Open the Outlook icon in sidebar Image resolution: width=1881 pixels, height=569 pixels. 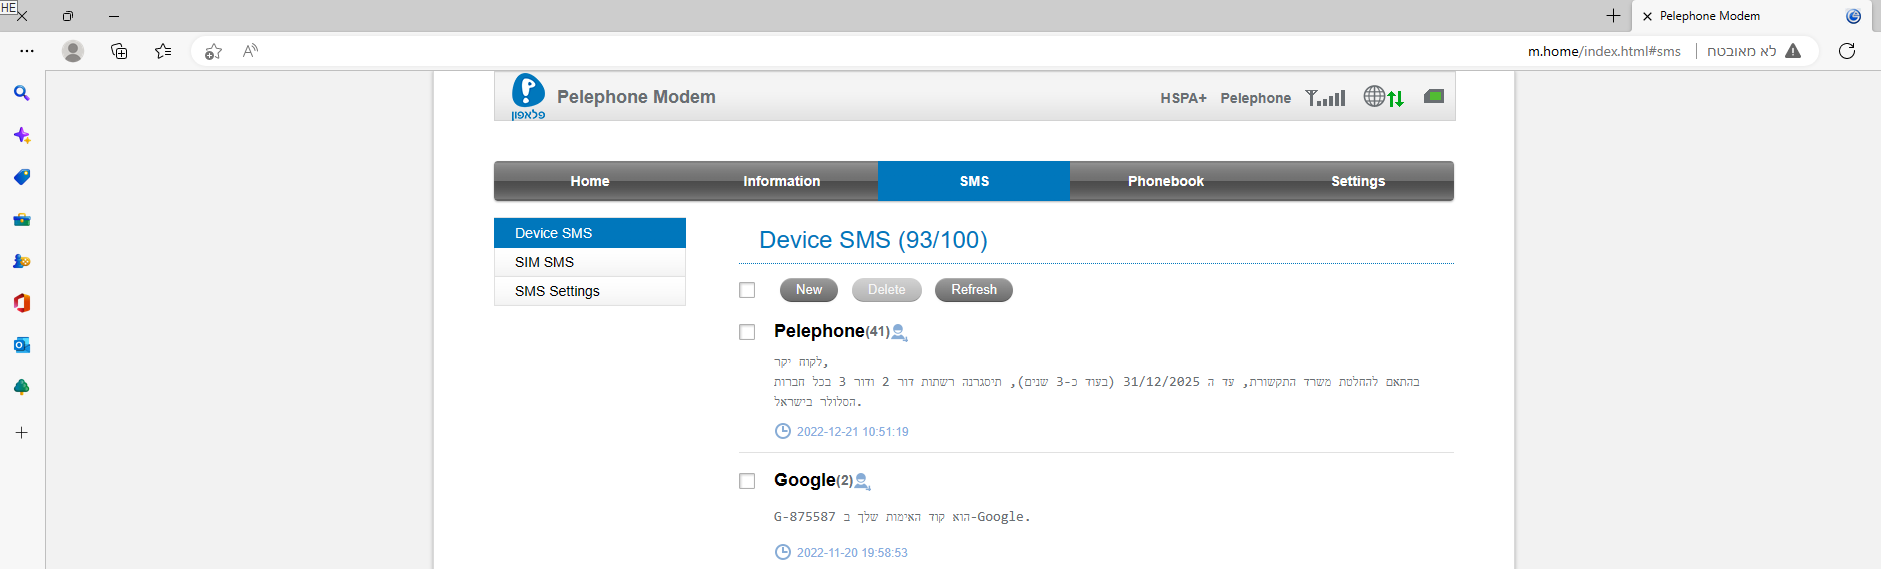pyautogui.click(x=21, y=345)
